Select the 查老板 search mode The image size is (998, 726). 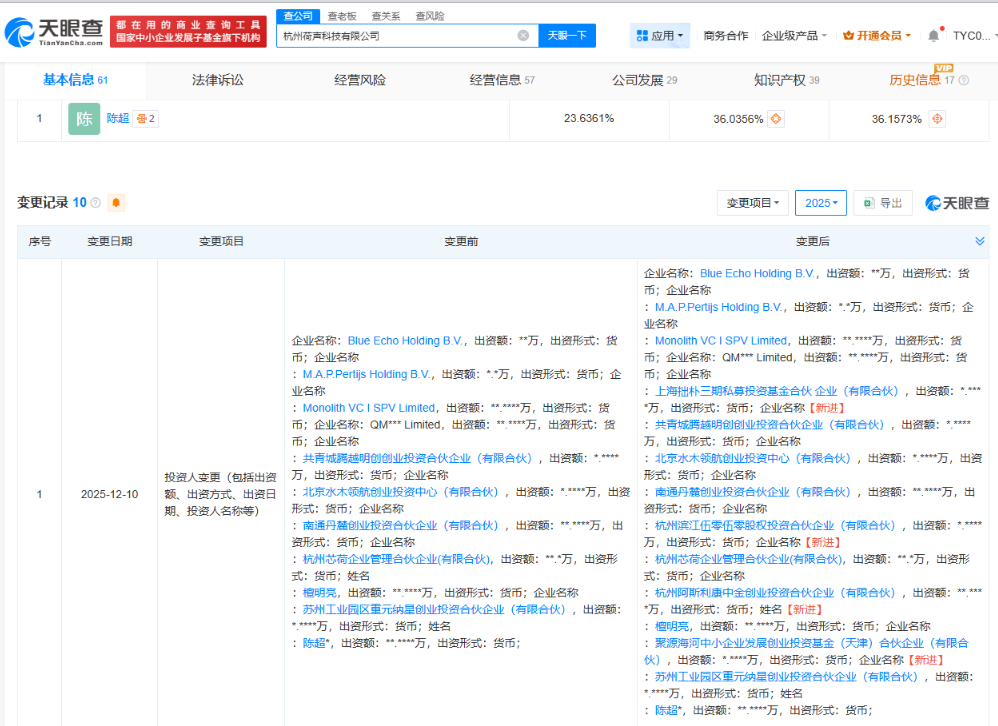coord(341,16)
